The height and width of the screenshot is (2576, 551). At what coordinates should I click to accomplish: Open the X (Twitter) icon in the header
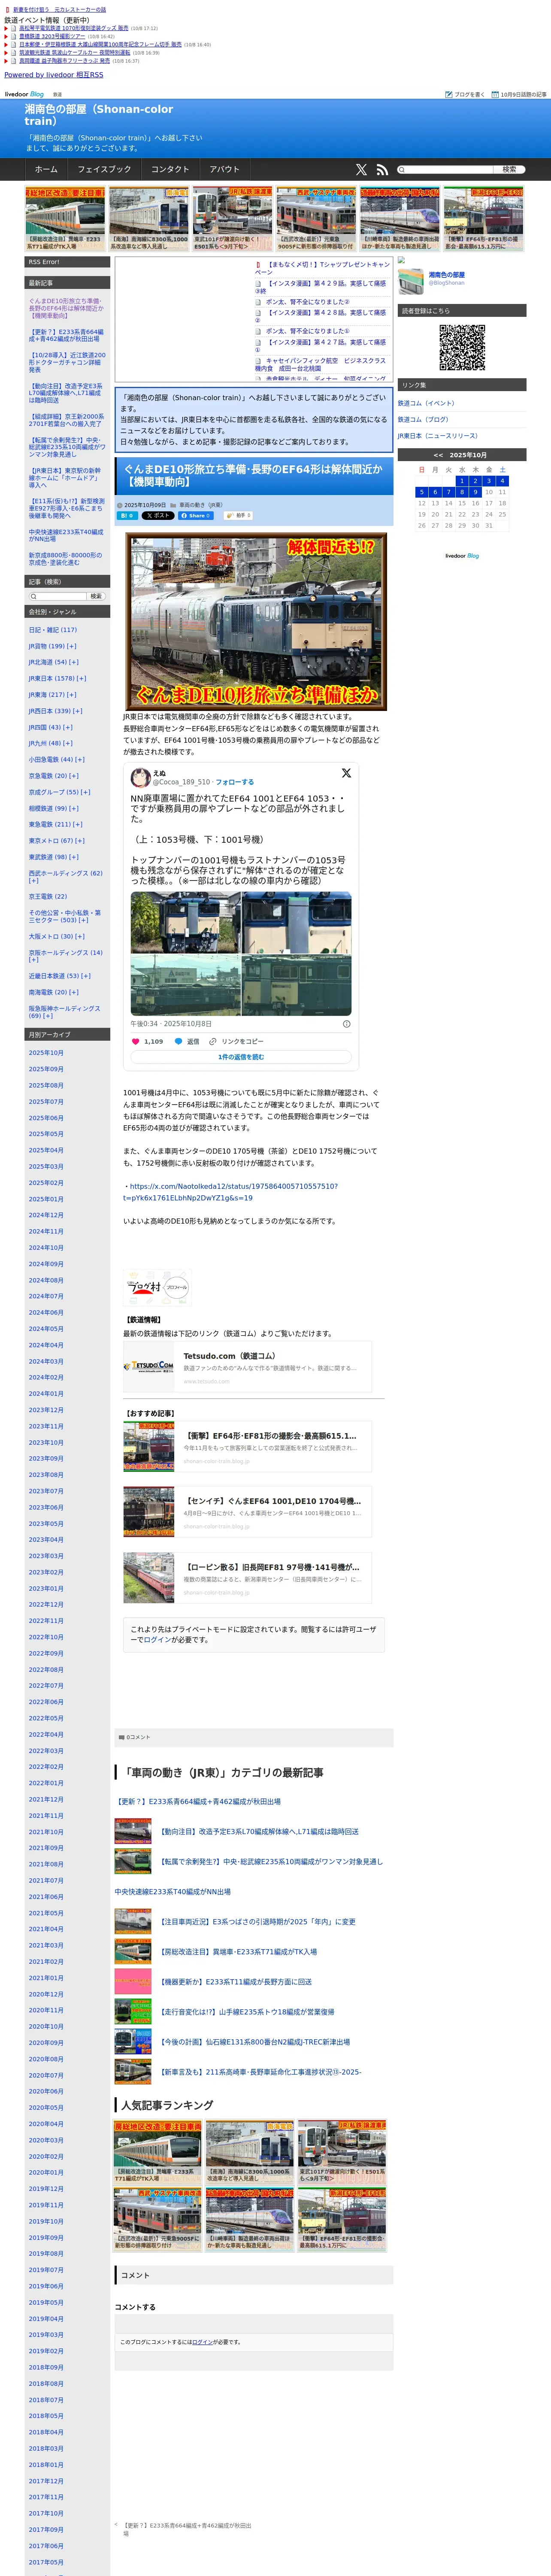(361, 170)
